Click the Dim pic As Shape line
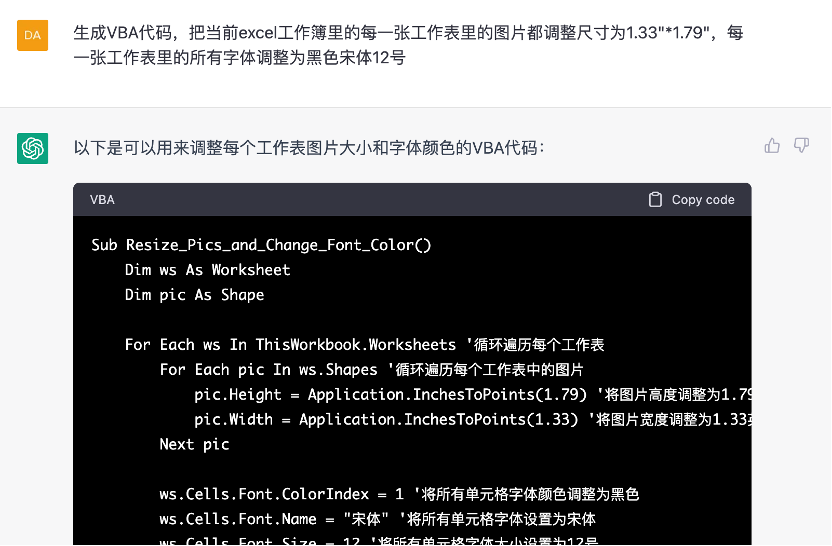Image resolution: width=832 pixels, height=546 pixels. point(194,294)
